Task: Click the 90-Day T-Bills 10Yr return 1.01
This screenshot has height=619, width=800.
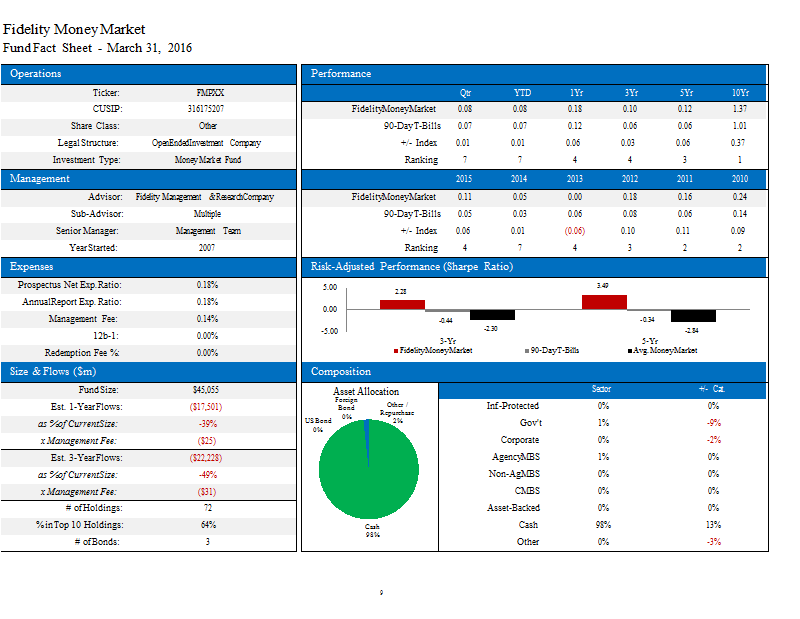Action: pos(740,126)
